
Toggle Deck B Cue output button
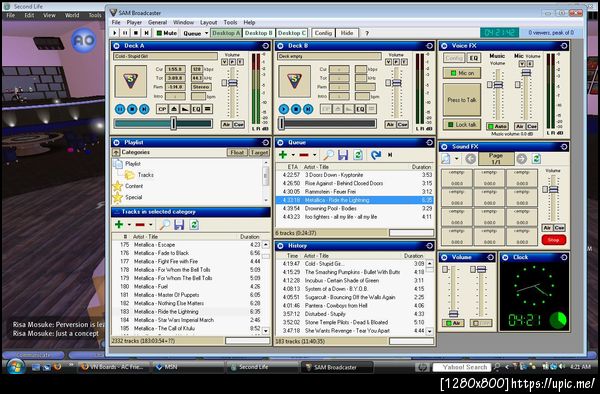click(x=403, y=125)
